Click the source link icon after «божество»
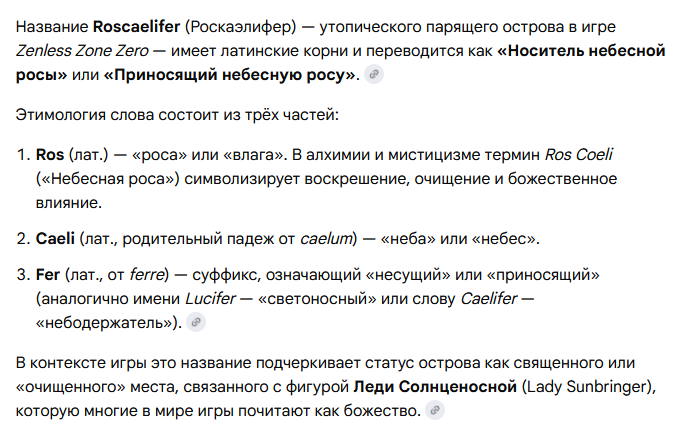 tap(435, 410)
